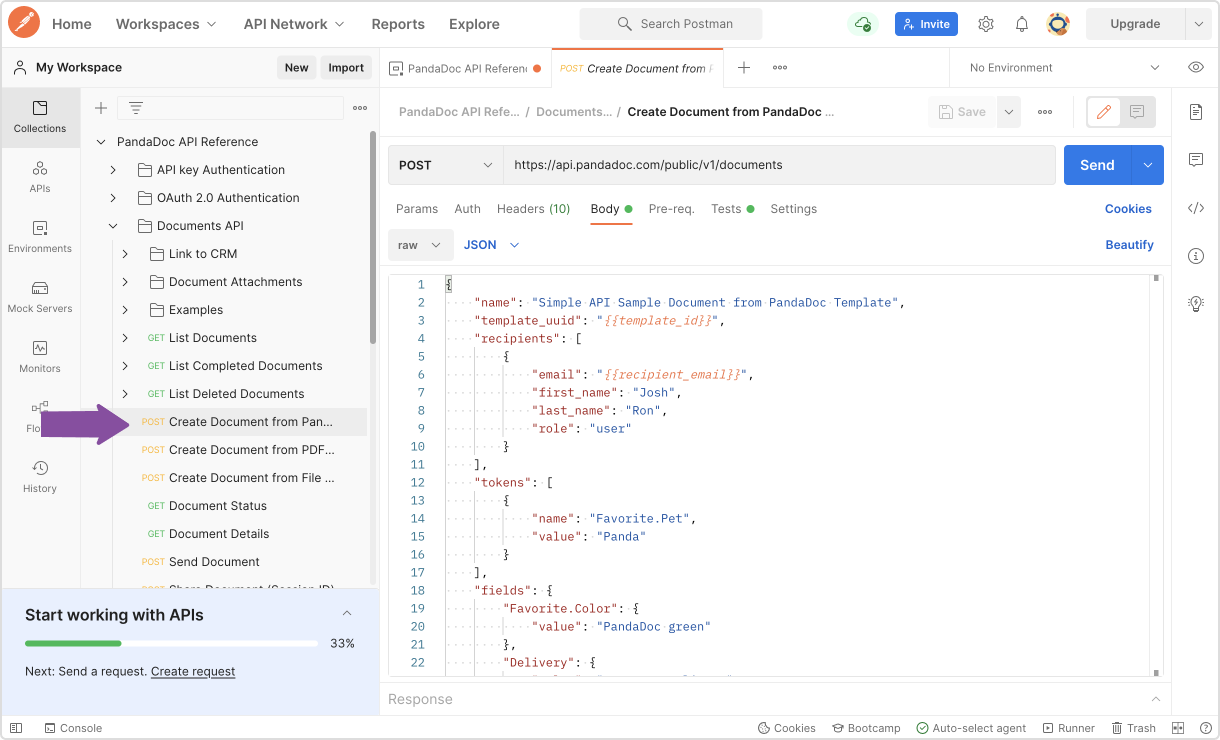
Task: Open the settings gear icon in header
Action: point(986,24)
